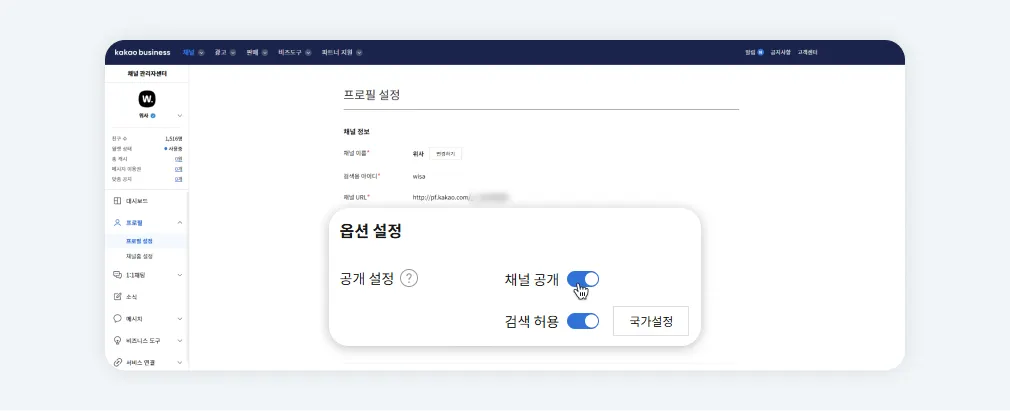Click the kakao business logo
1010x411 pixels.
point(142,52)
